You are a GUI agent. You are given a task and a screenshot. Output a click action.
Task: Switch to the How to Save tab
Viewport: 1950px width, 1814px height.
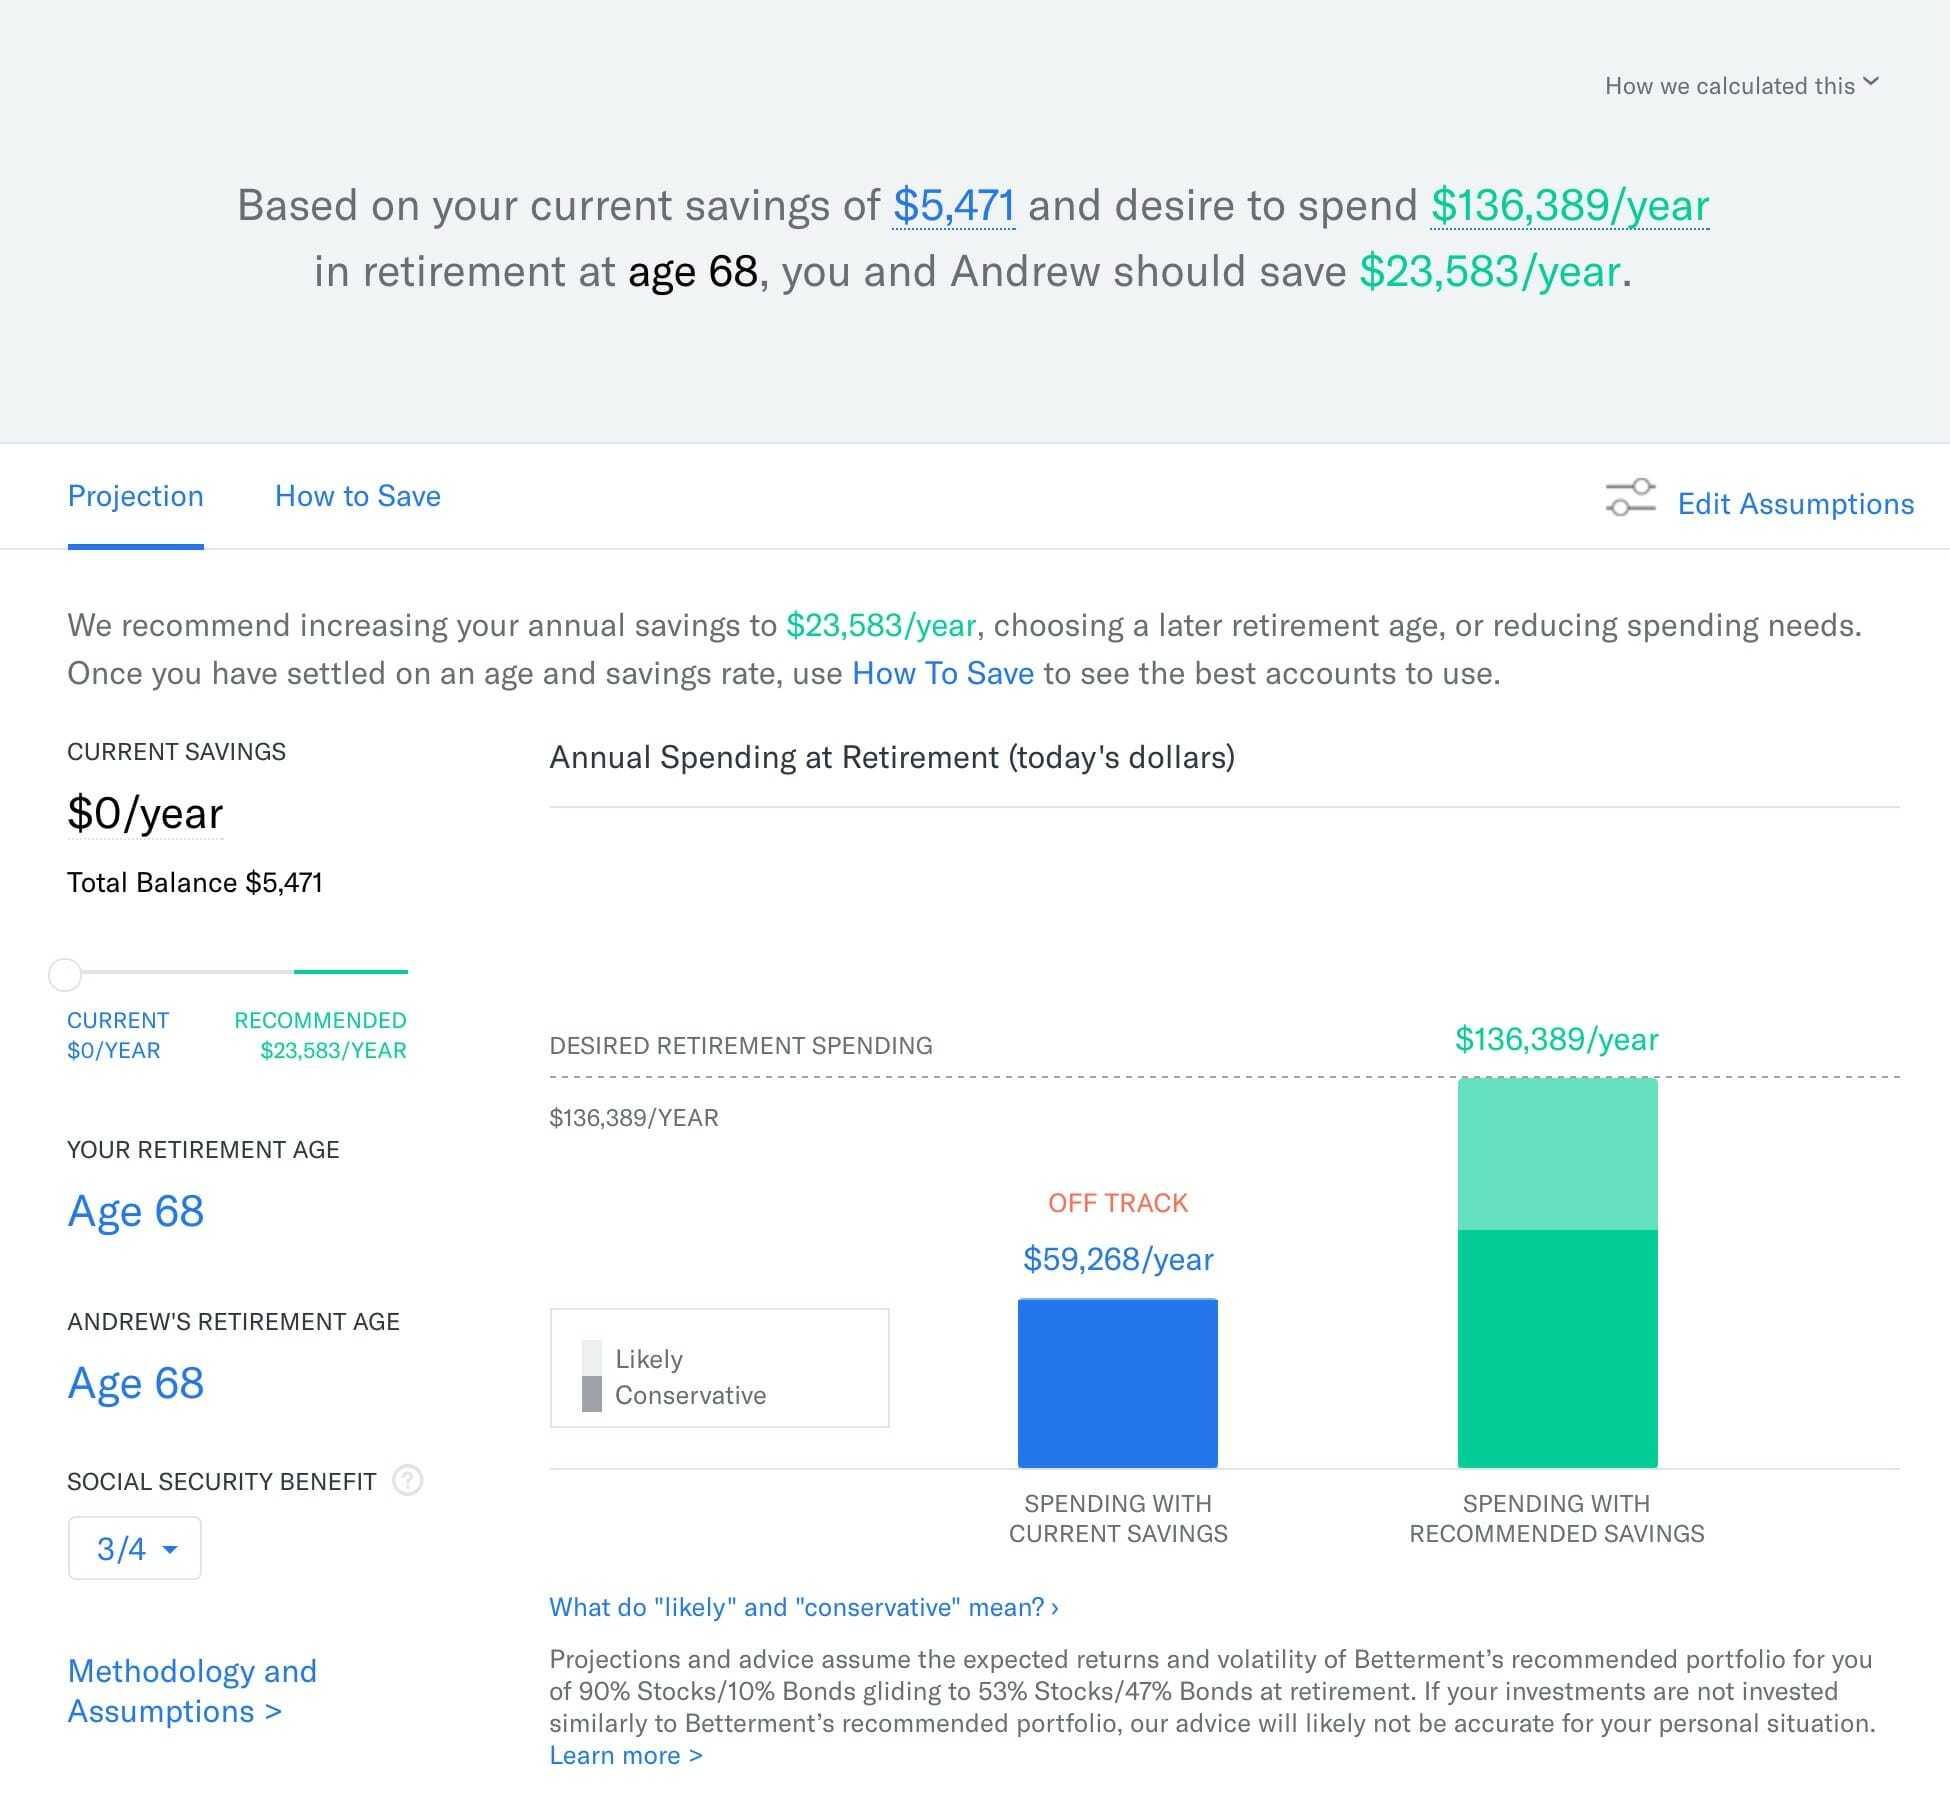click(356, 496)
